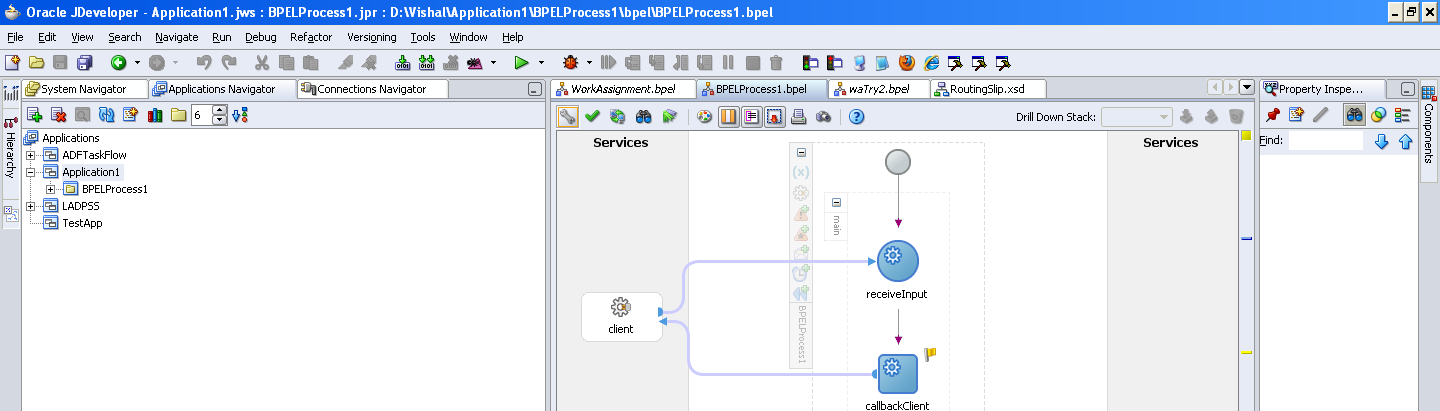Viewport: 1440px width, 411px height.
Task: Click the Refresh icon in navigator toolbar
Action: tap(106, 115)
